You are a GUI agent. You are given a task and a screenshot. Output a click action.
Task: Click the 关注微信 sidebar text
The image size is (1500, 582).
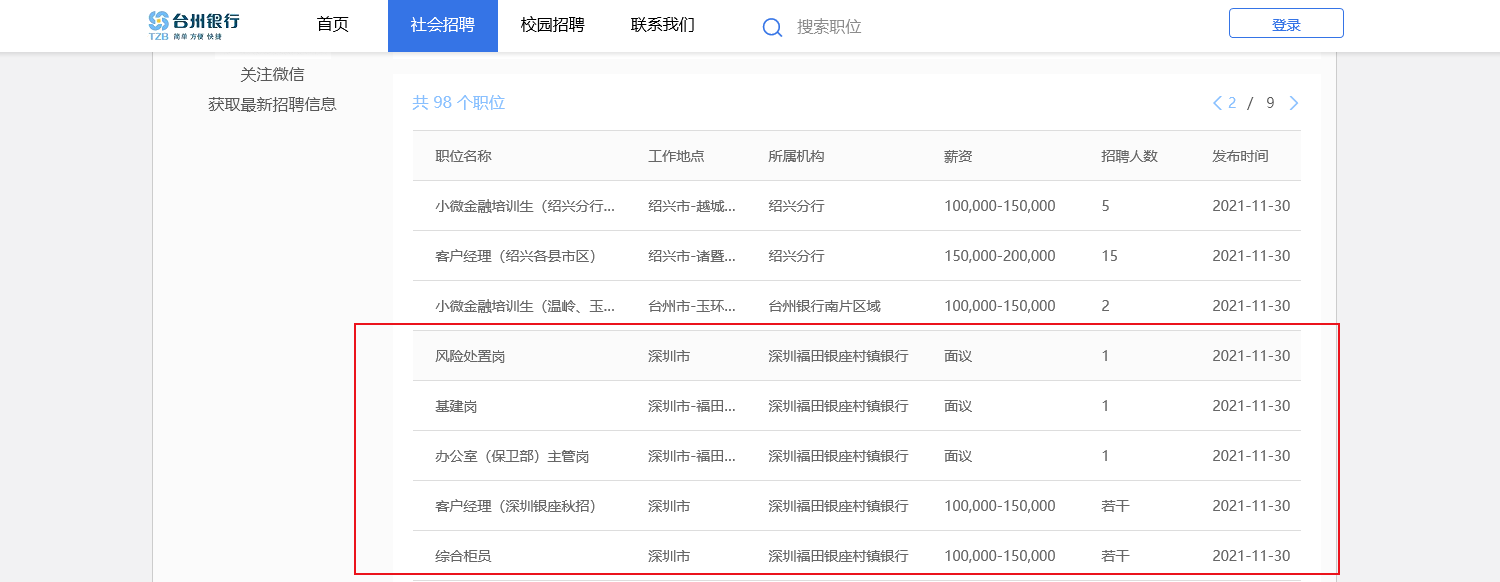272,74
